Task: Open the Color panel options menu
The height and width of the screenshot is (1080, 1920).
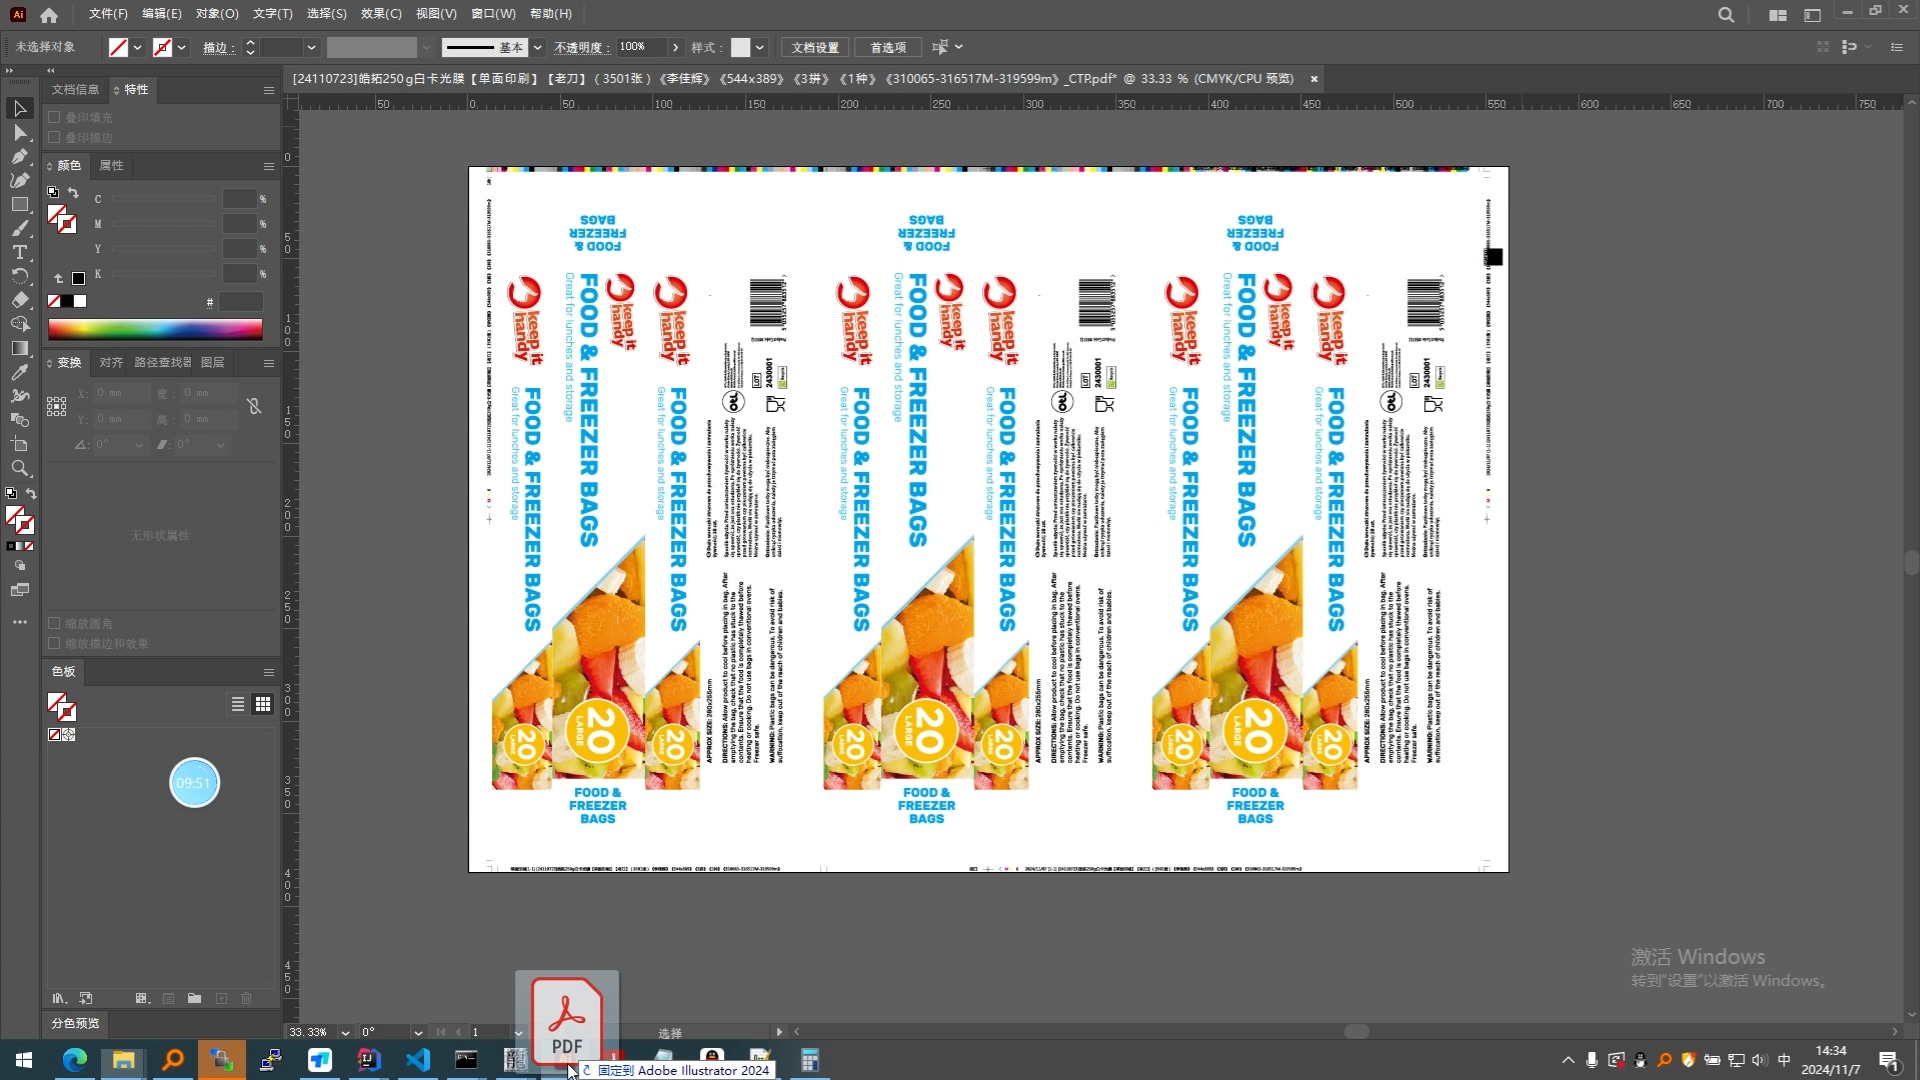Action: pyautogui.click(x=268, y=166)
